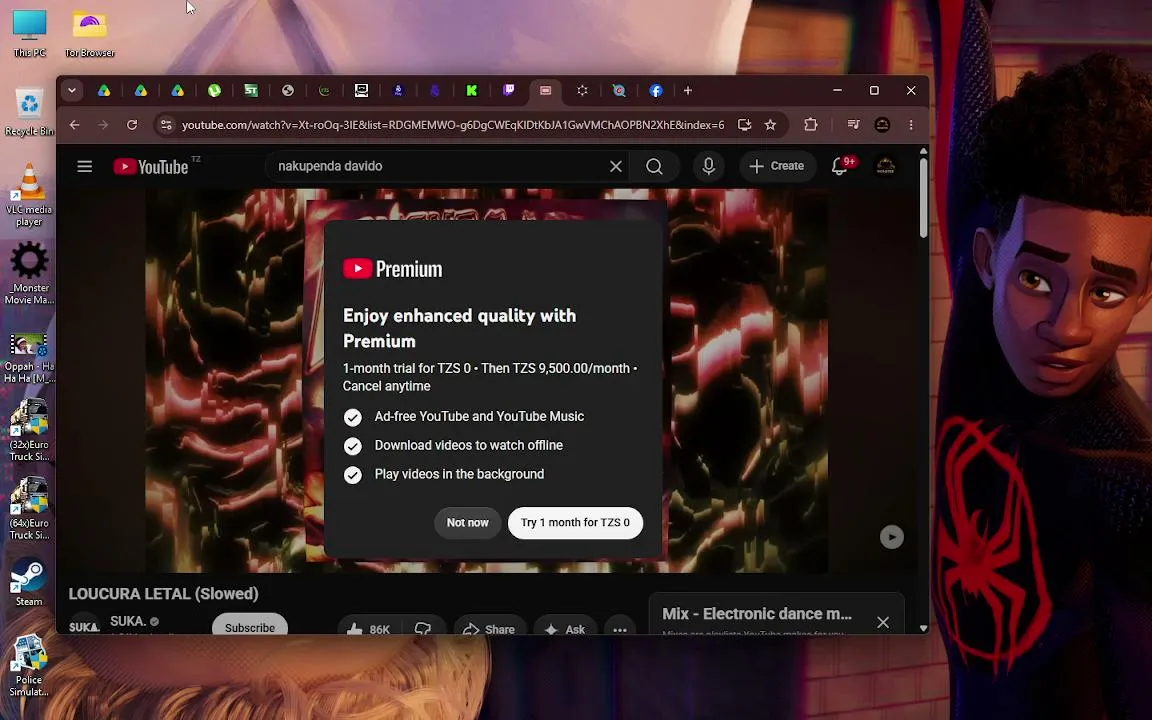Open _Monster Movie Ma... desktop icon
The width and height of the screenshot is (1152, 720).
(29, 273)
